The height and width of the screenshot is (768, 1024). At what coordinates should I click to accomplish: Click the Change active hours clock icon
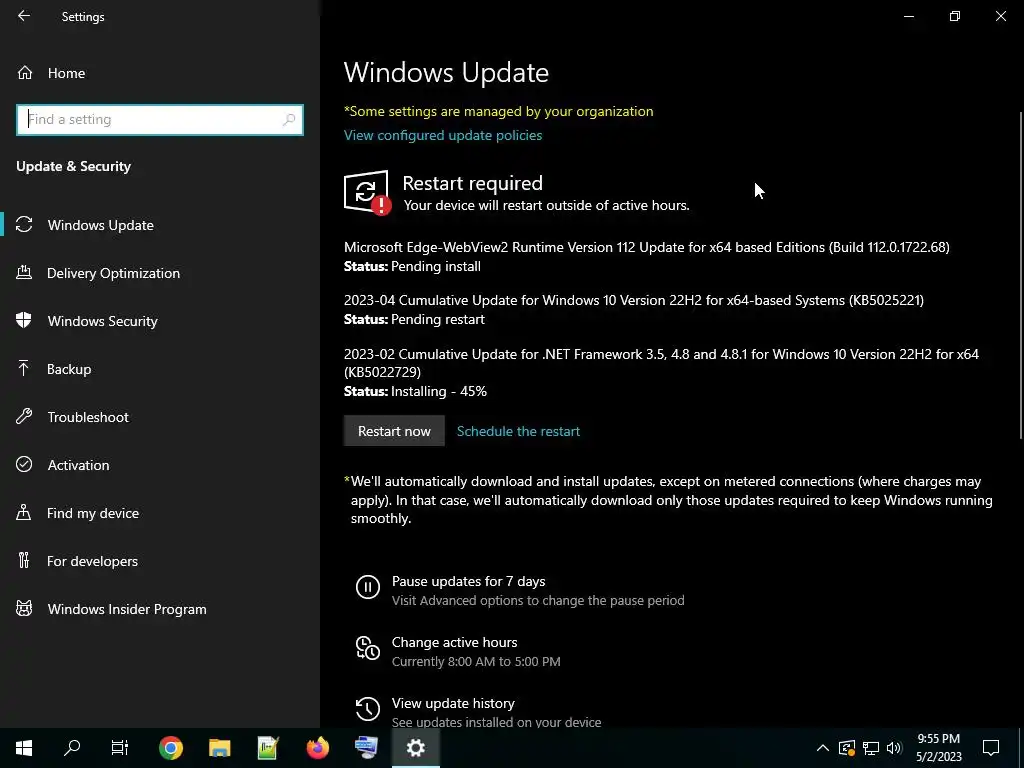coord(368,648)
